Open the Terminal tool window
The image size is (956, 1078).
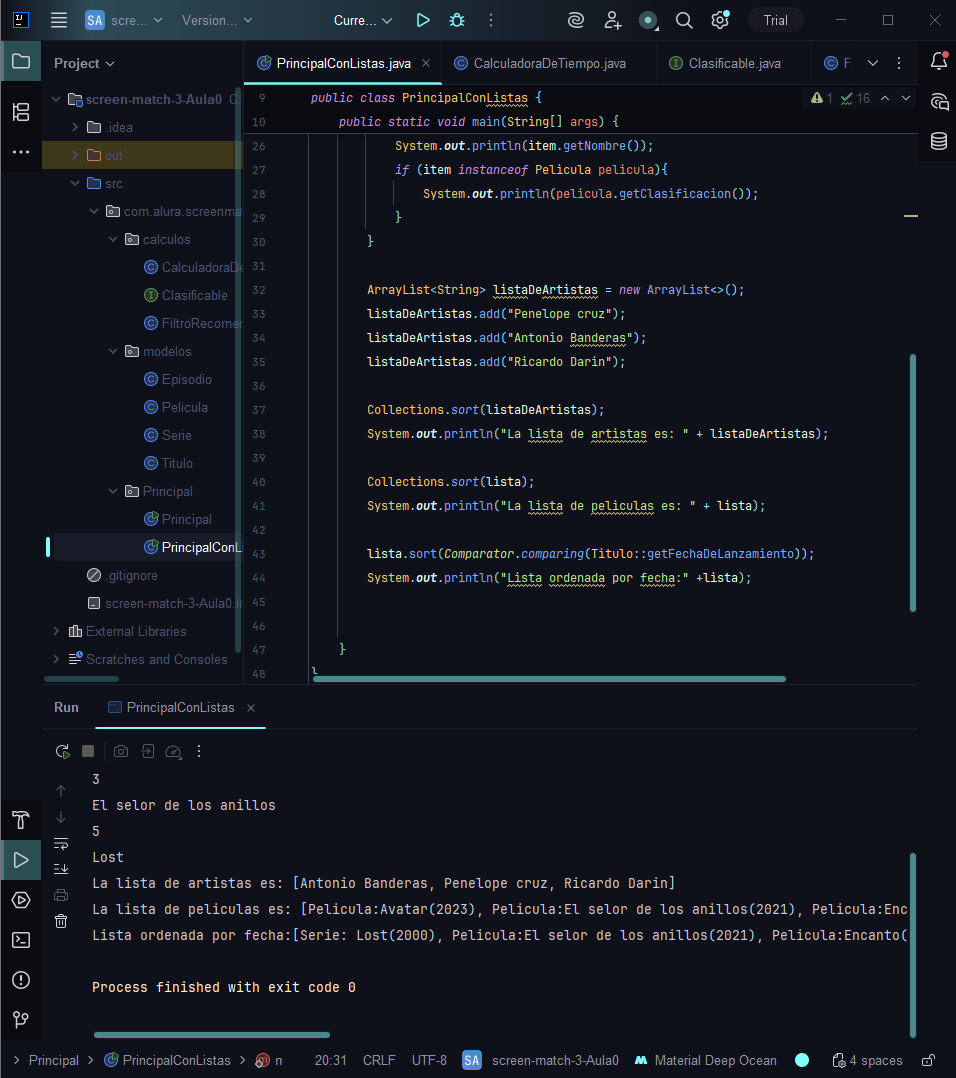pos(21,940)
